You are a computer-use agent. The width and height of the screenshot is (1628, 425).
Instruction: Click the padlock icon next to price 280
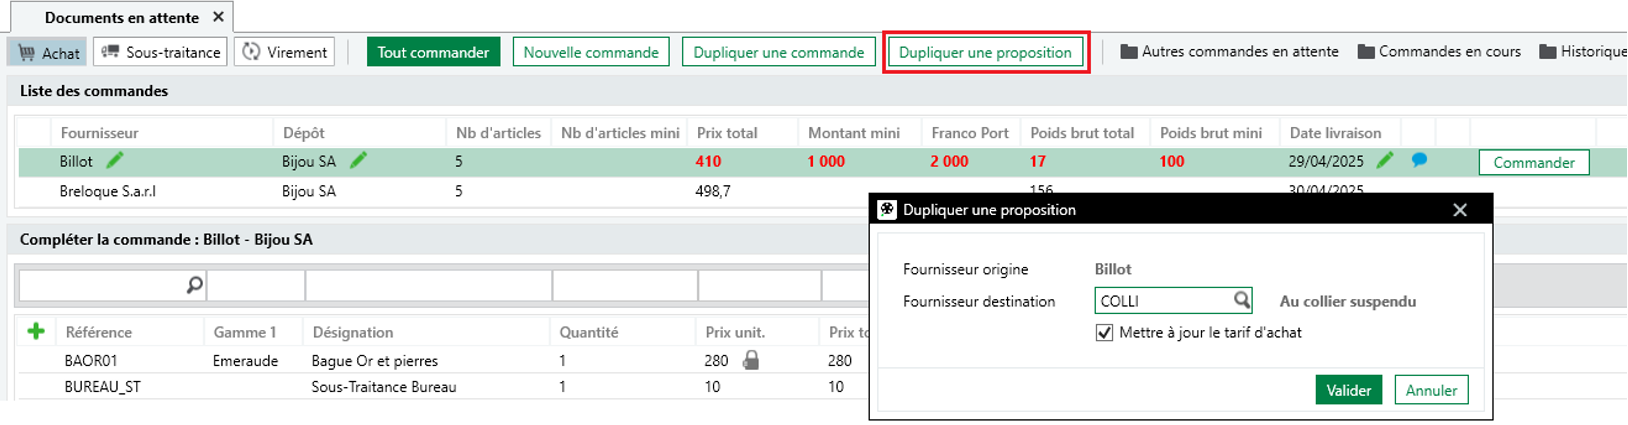click(751, 360)
